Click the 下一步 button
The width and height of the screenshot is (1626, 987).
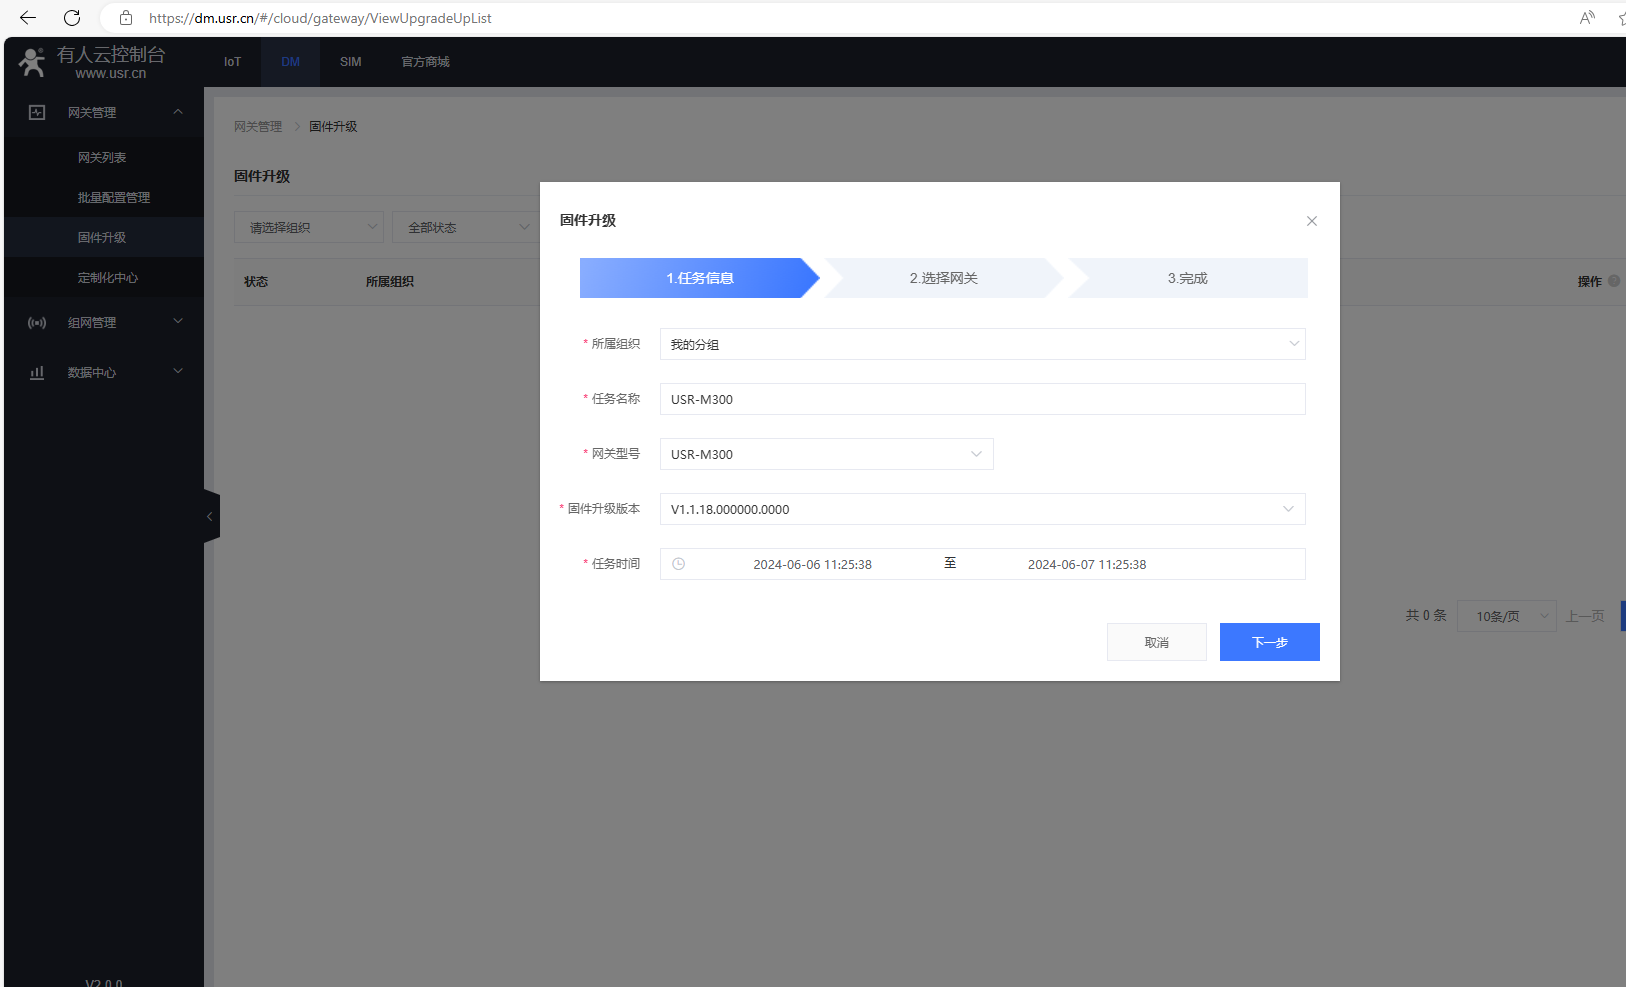[x=1269, y=642]
